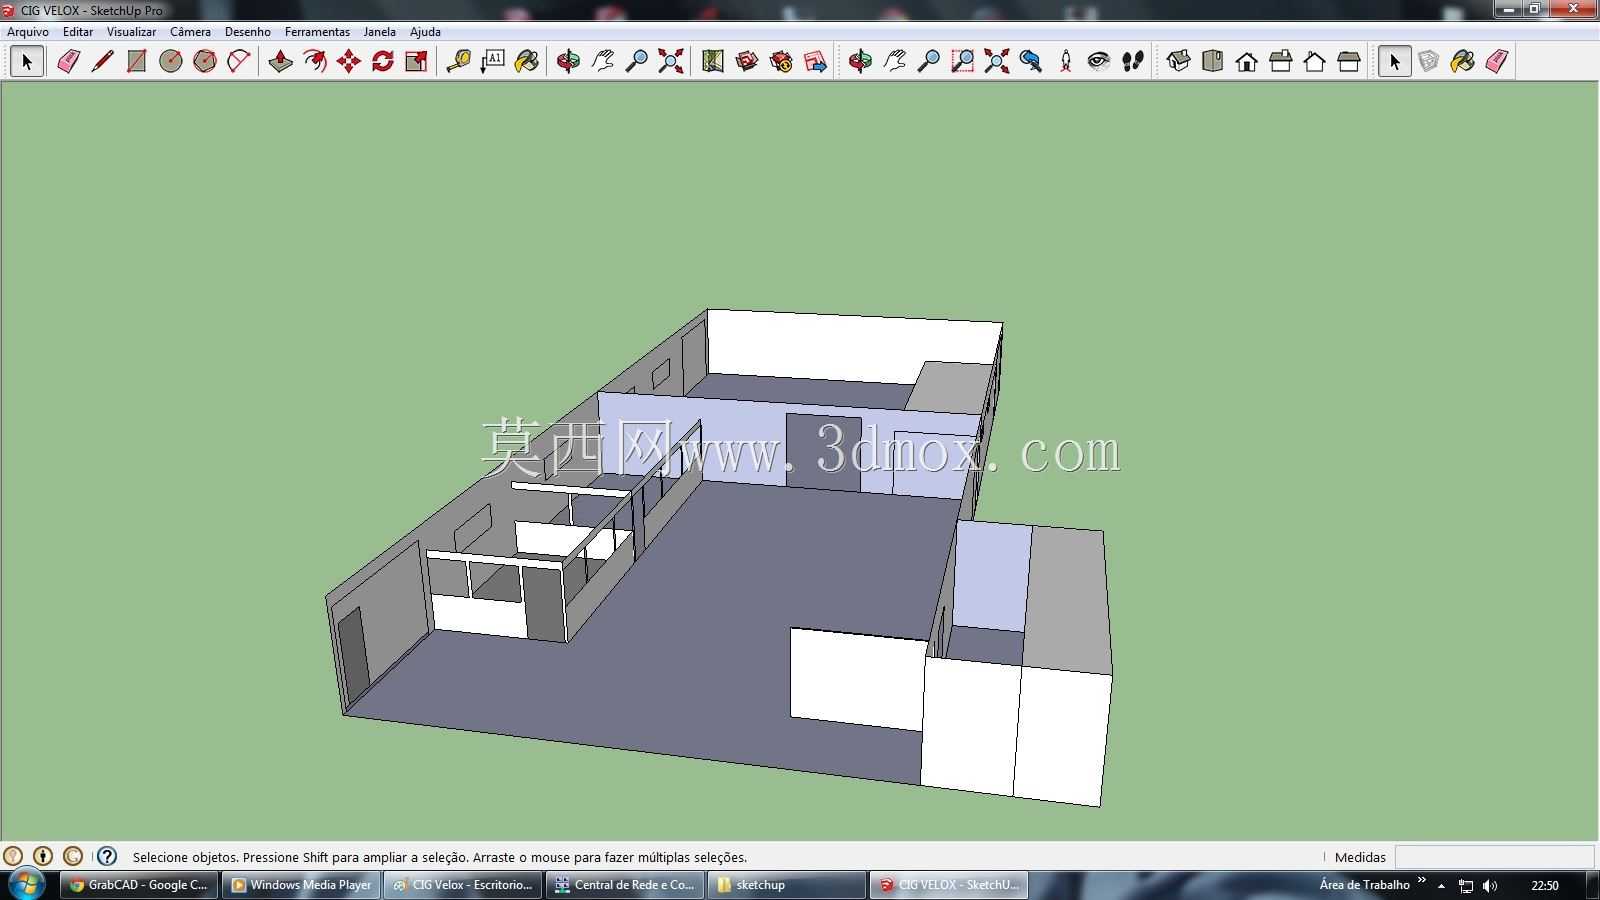Select Paint Bucket next to Text tool
The height and width of the screenshot is (900, 1600).
(x=526, y=61)
